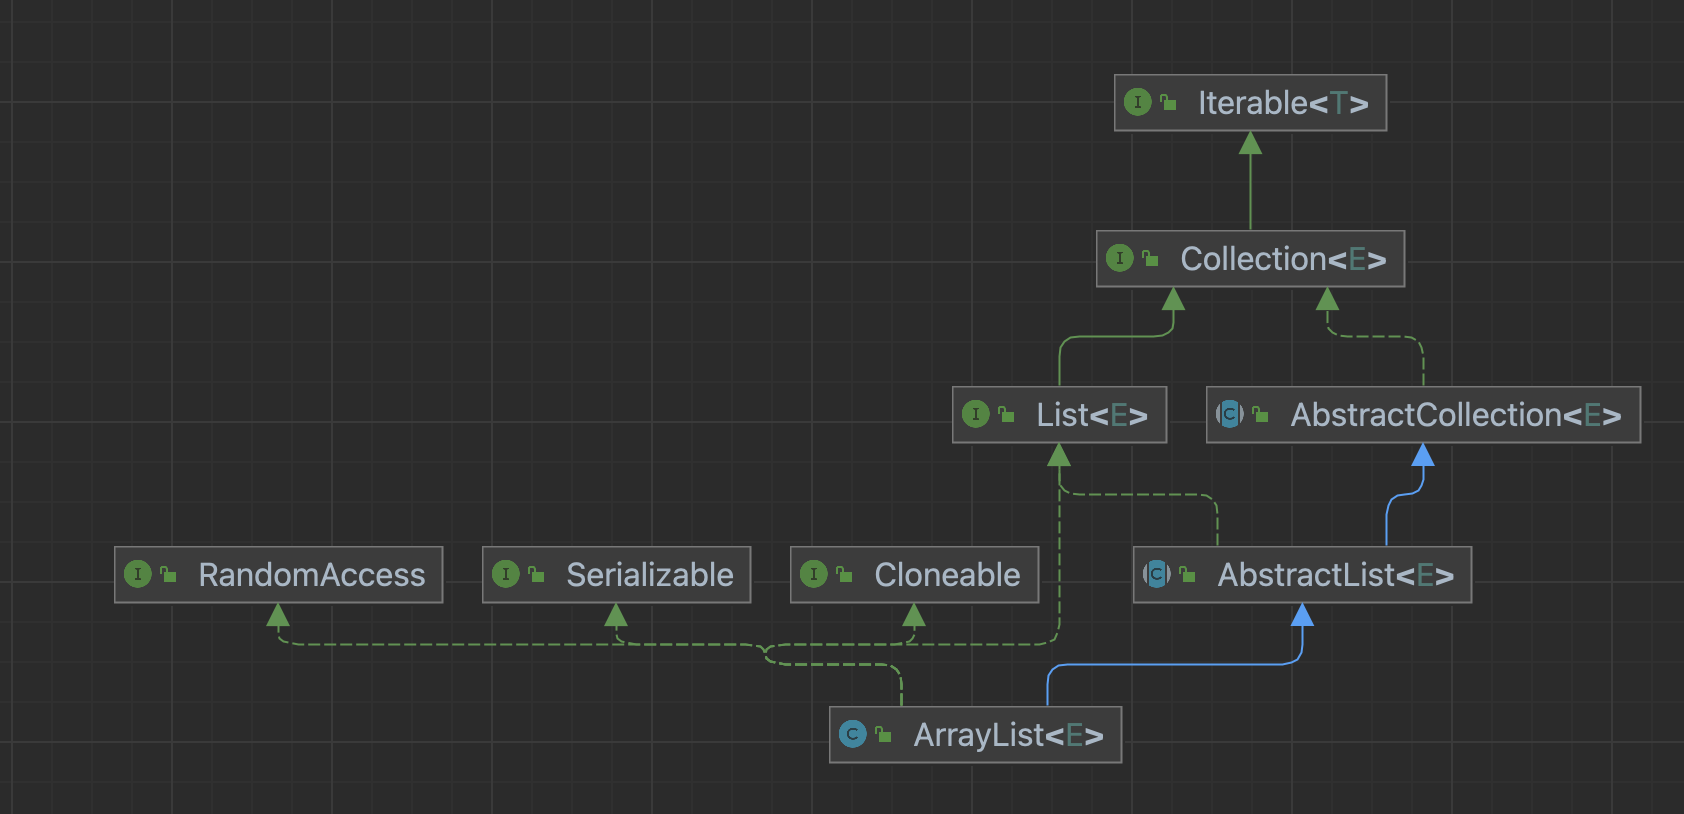Click interface icon on List<E> node
Image resolution: width=1684 pixels, height=814 pixels.
click(976, 414)
